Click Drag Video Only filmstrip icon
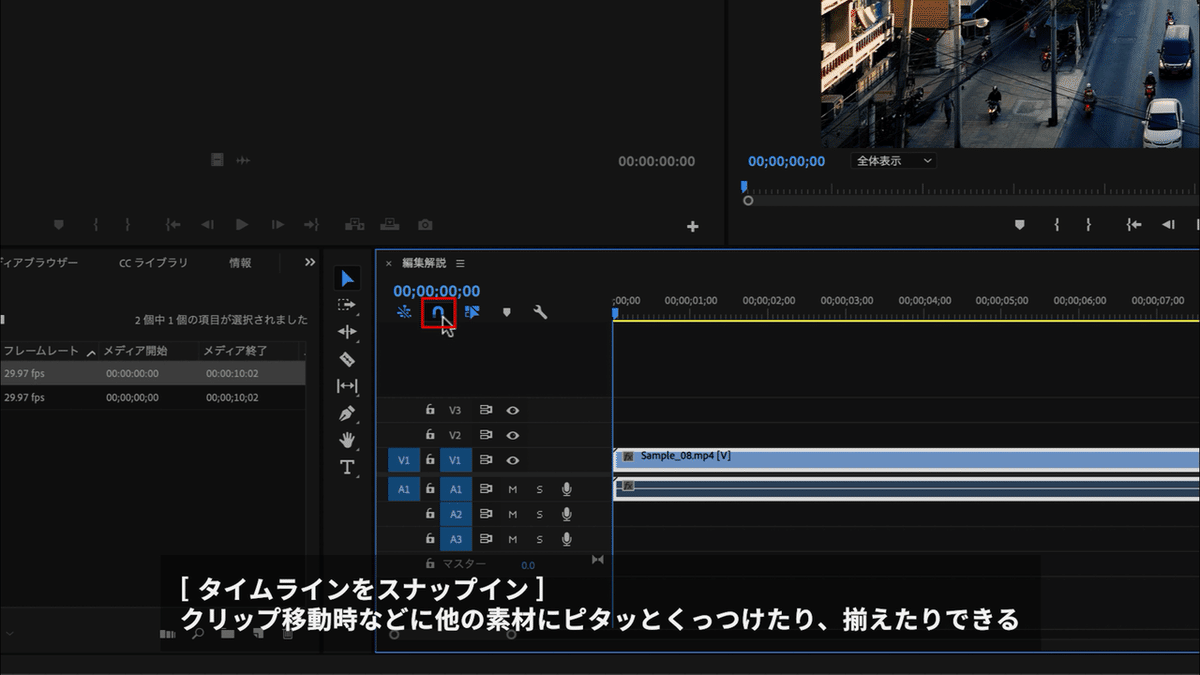 coord(217,160)
